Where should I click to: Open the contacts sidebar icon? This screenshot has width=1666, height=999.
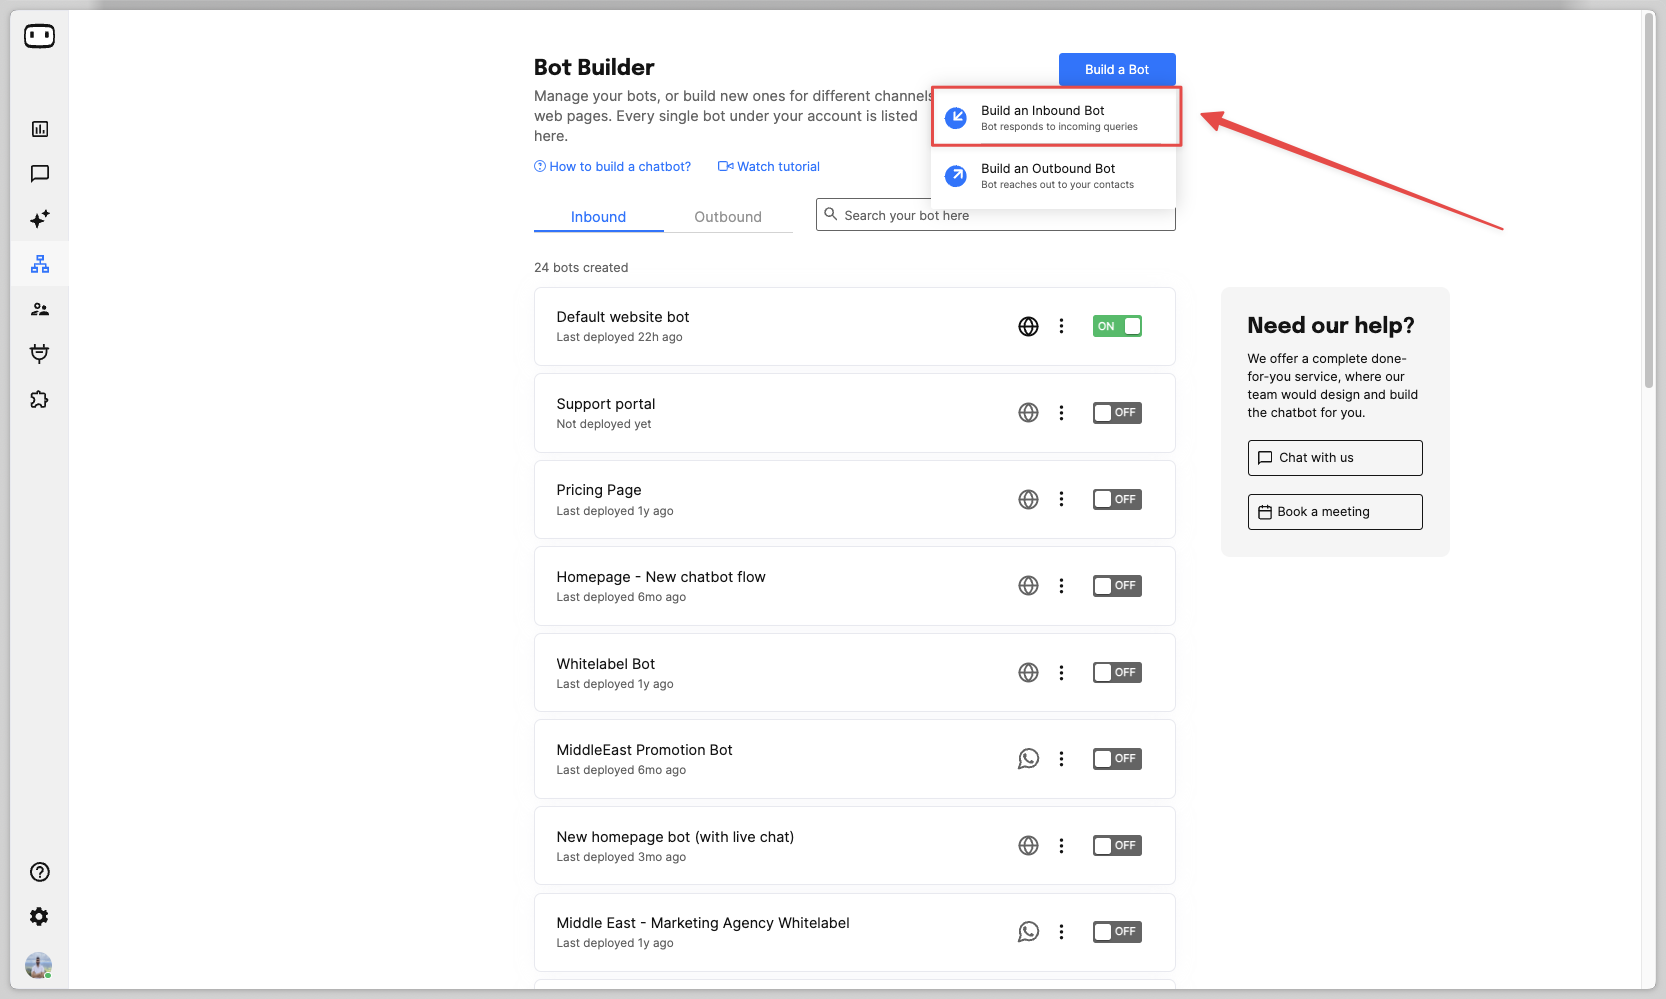(40, 309)
